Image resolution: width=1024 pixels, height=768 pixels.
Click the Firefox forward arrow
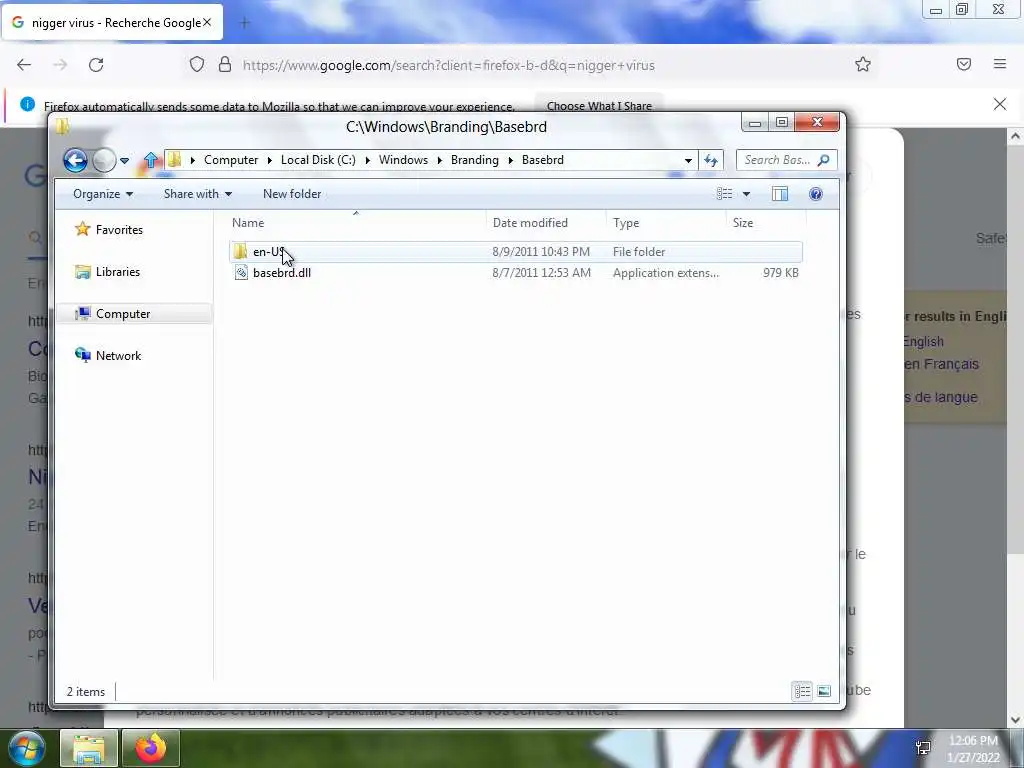pyautogui.click(x=60, y=65)
